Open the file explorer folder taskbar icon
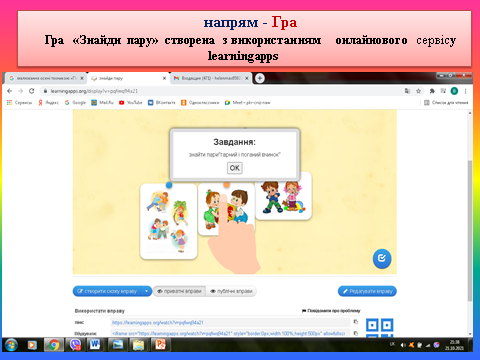The height and width of the screenshot is (360, 480). coord(138,345)
